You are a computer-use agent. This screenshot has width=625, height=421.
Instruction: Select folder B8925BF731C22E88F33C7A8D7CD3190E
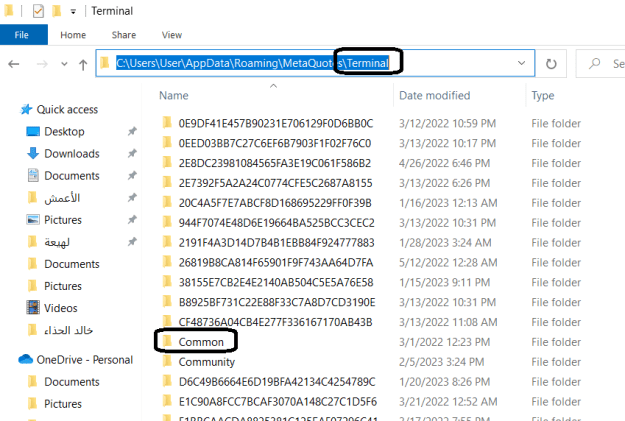point(277,303)
